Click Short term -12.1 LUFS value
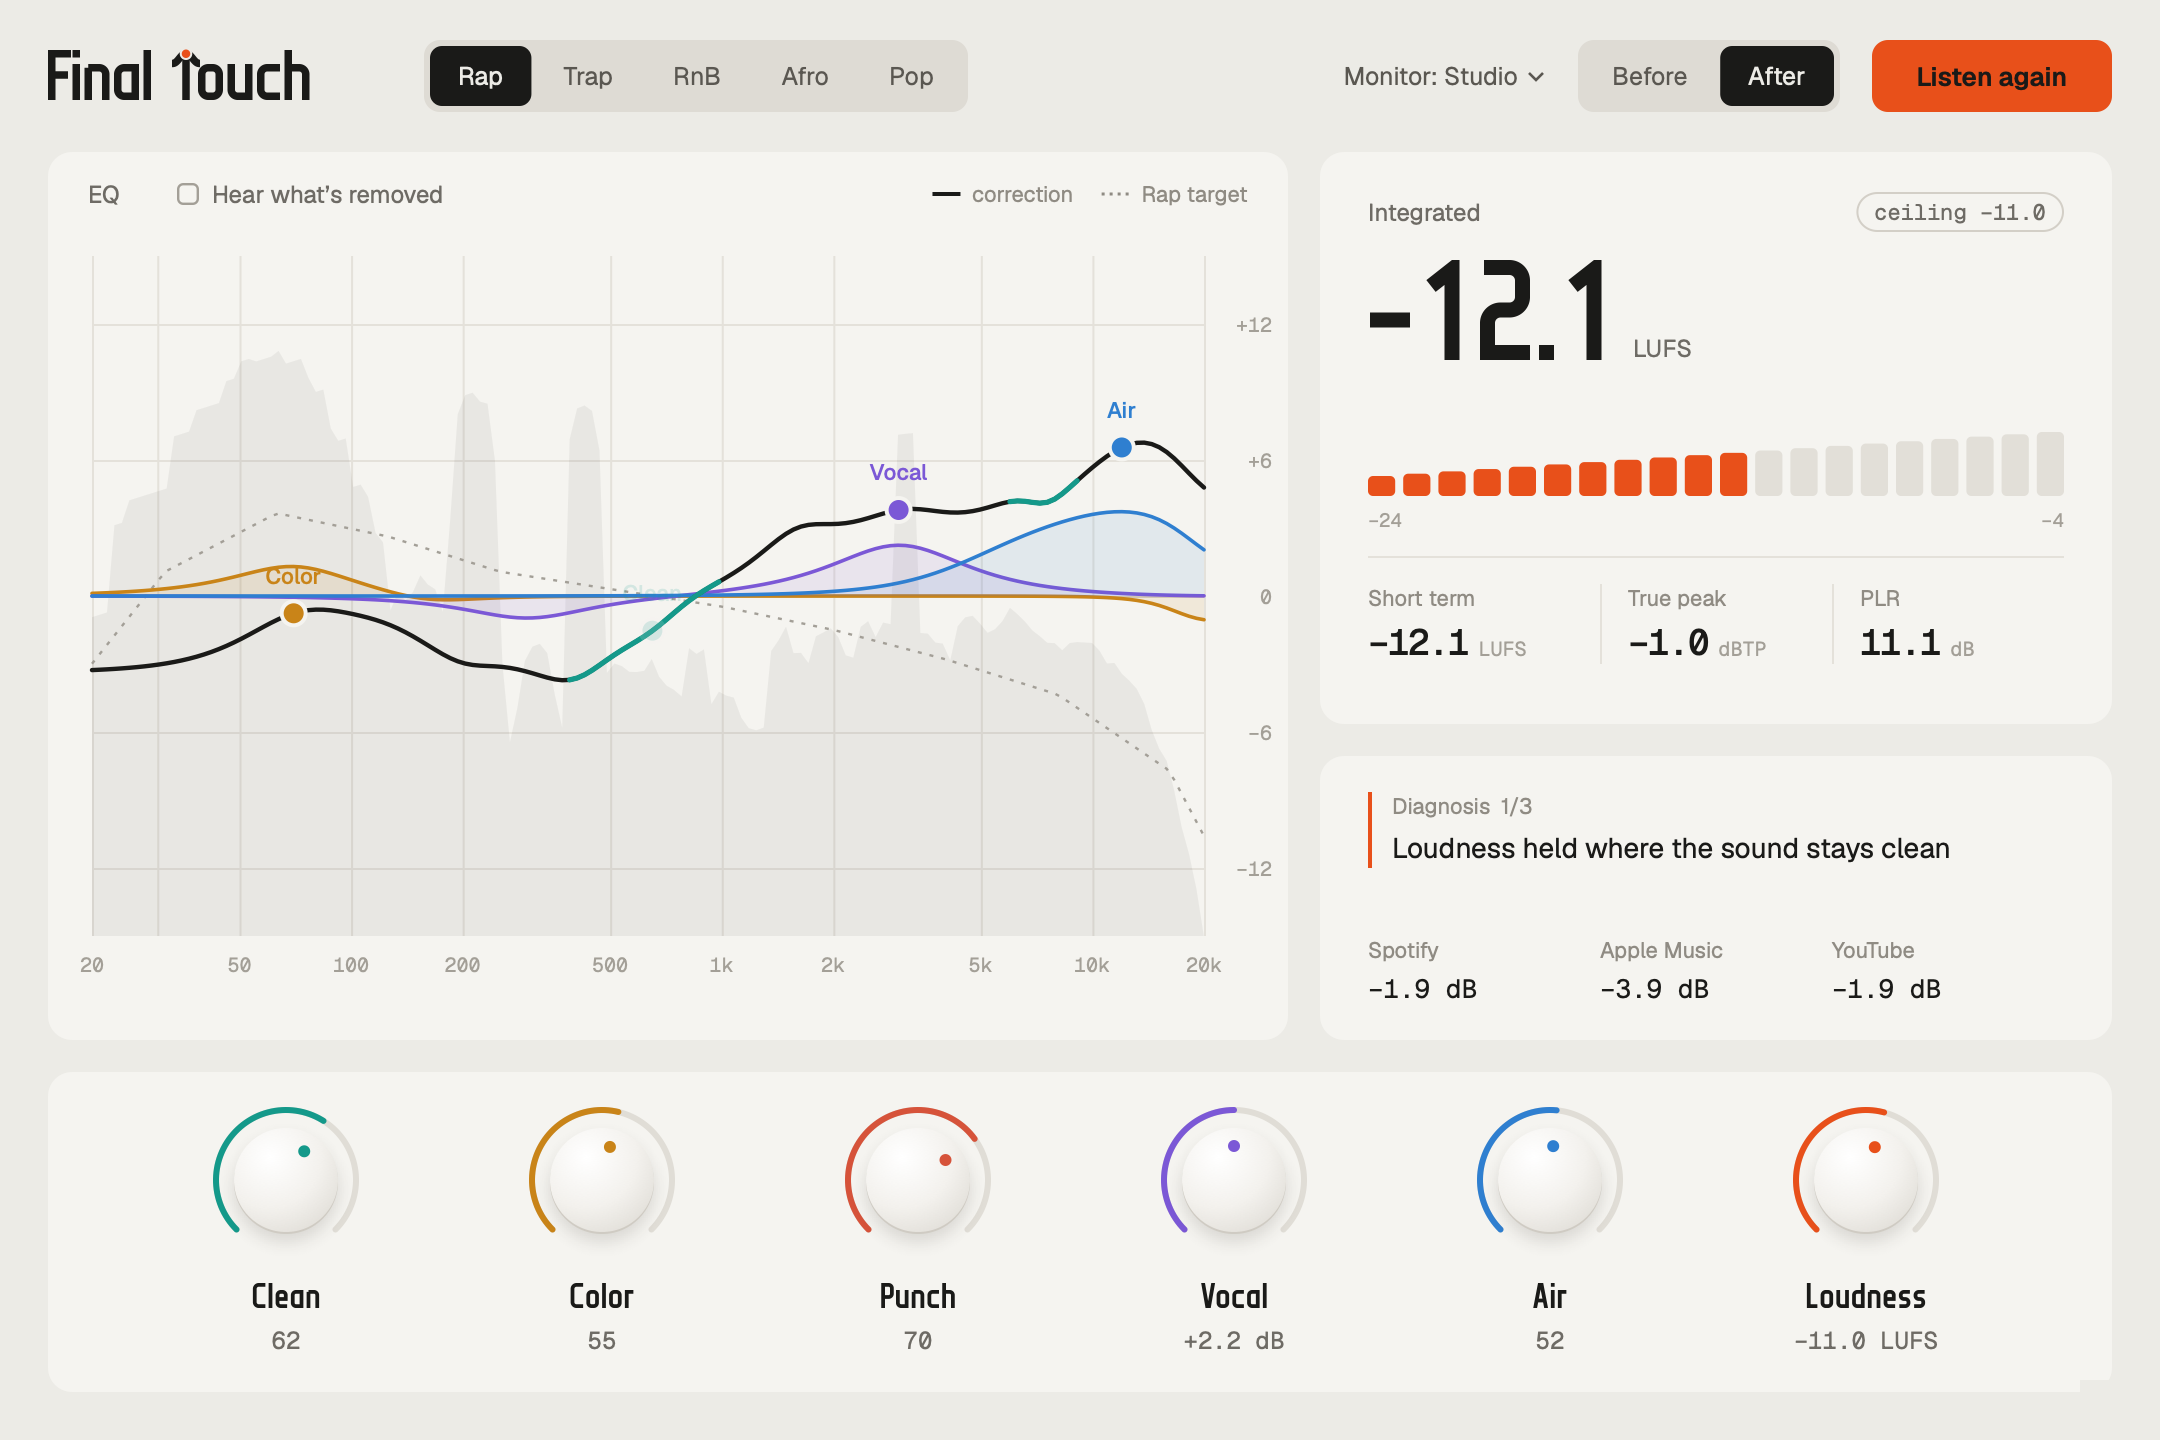The image size is (2160, 1440). pyautogui.click(x=1446, y=643)
